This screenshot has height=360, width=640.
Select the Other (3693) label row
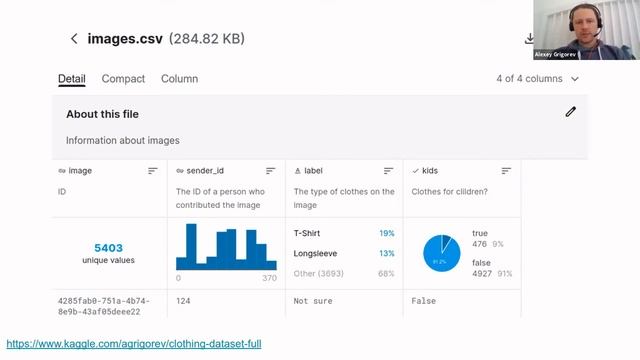click(x=344, y=273)
